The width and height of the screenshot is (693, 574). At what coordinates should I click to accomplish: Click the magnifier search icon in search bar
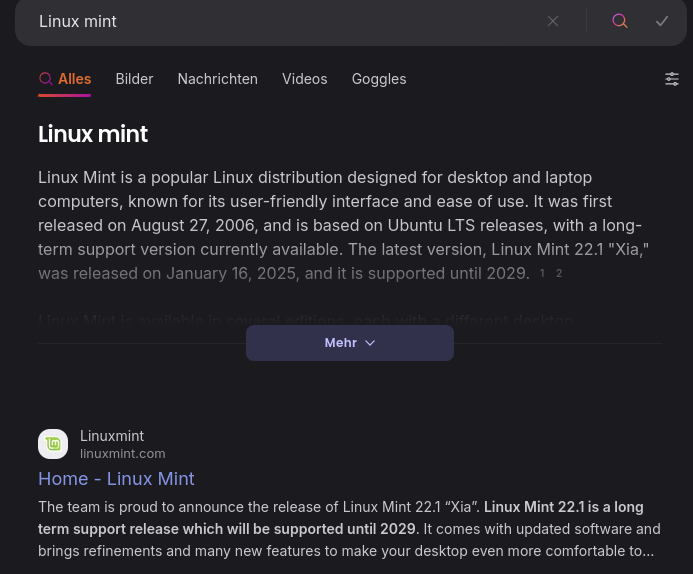coord(620,21)
